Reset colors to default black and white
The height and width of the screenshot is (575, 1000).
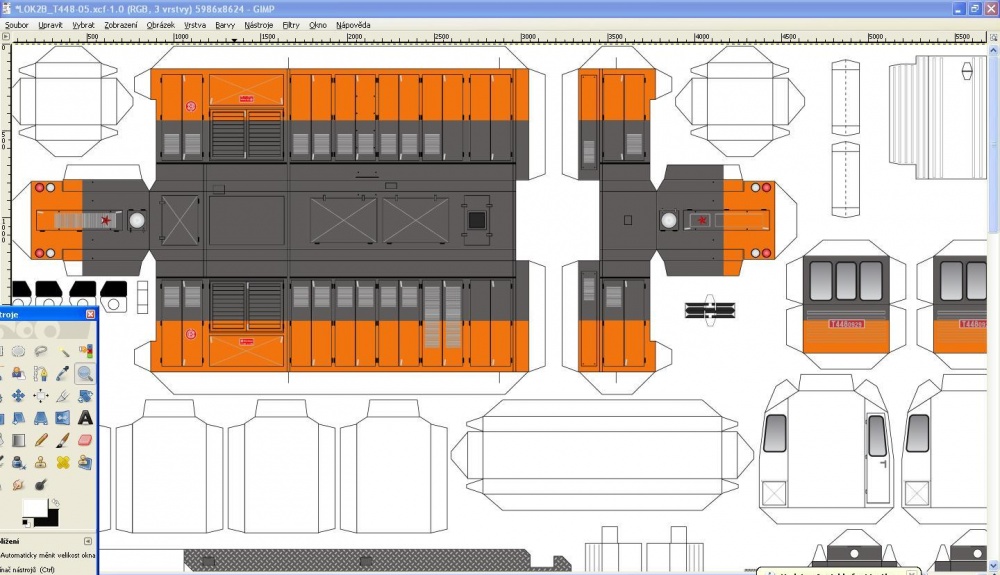pos(26,523)
